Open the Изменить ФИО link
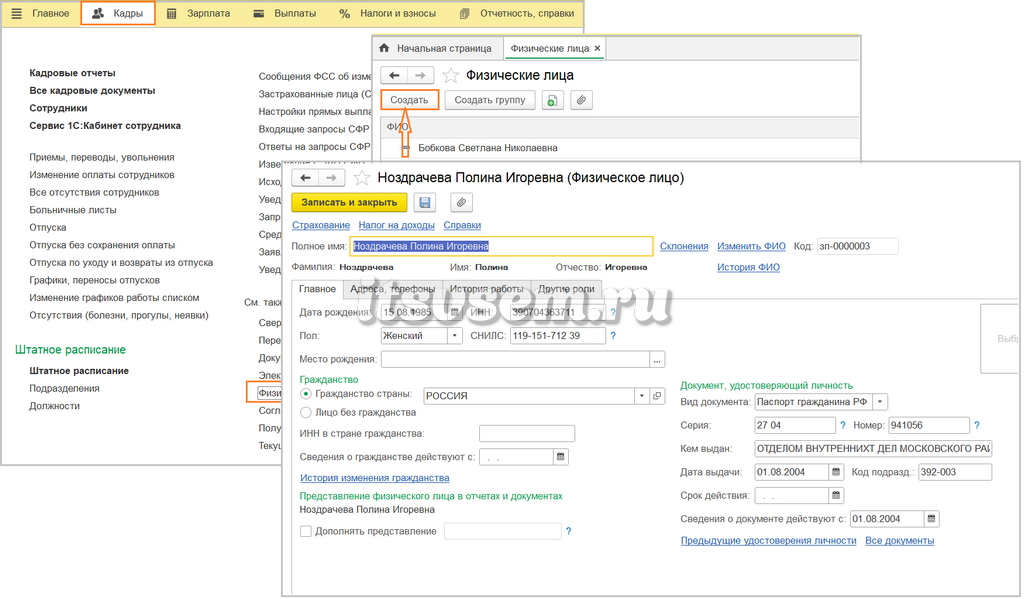This screenshot has width=1024, height=599. pyautogui.click(x=751, y=246)
